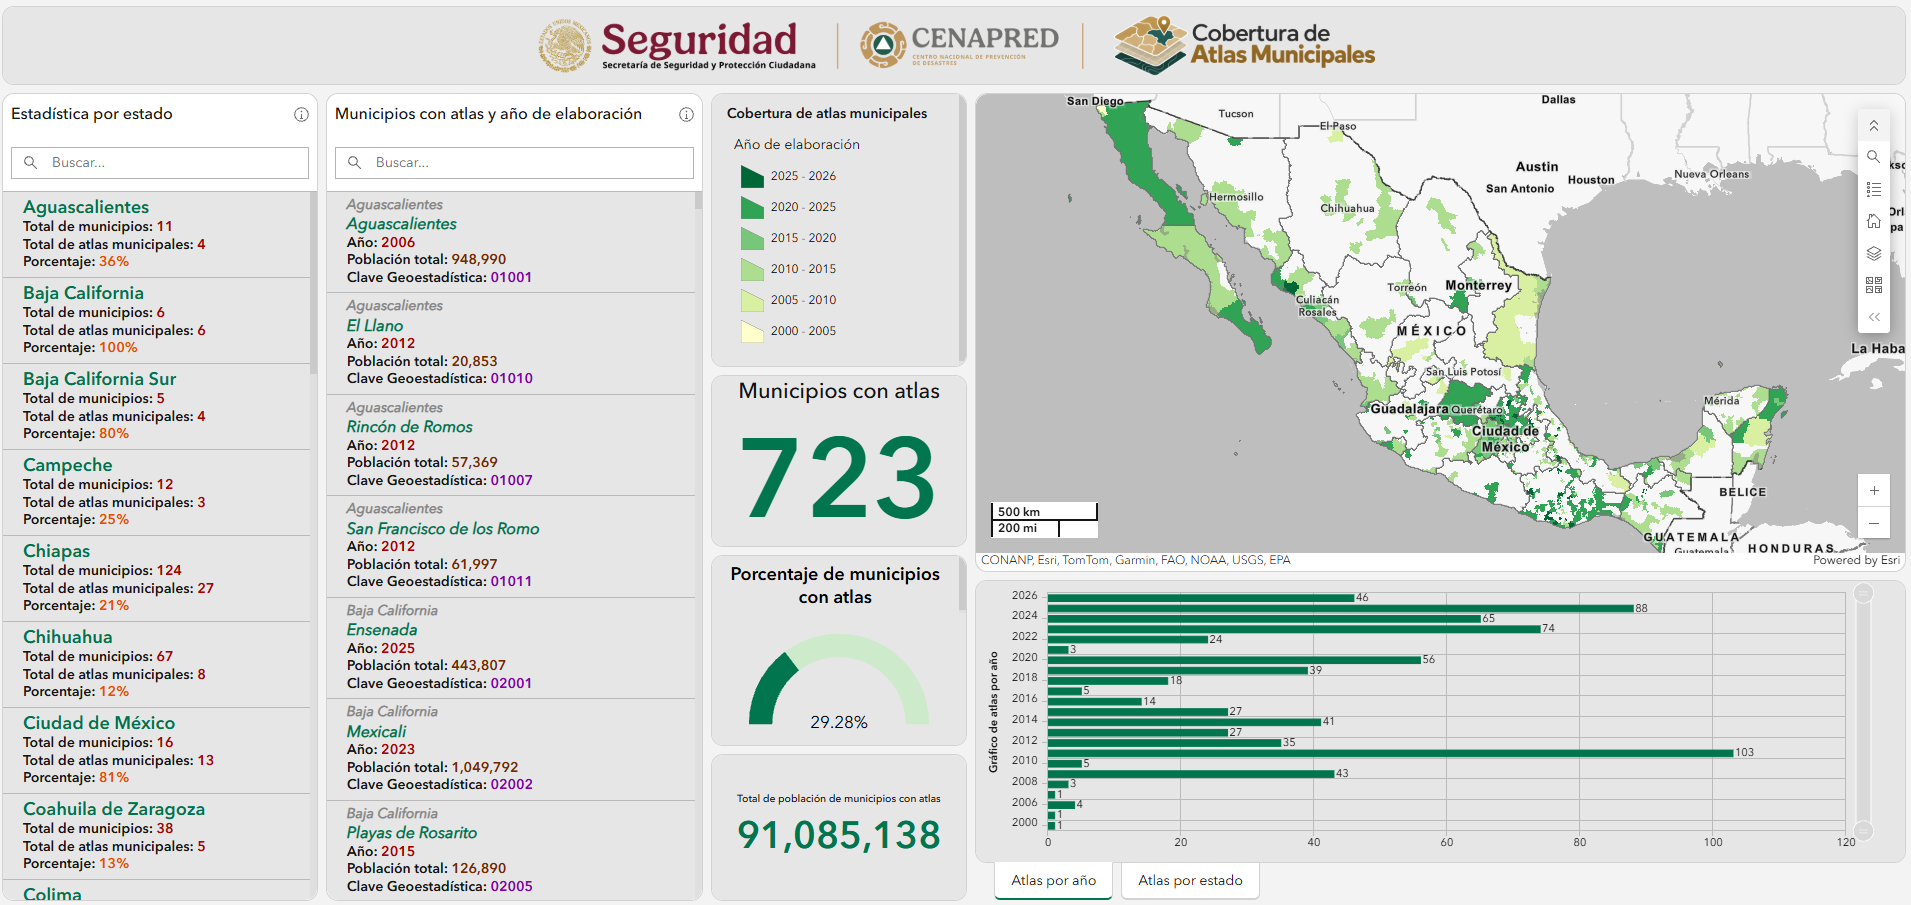Click the 2012 bar labeled 103
This screenshot has height=905, width=1911.
(1390, 753)
